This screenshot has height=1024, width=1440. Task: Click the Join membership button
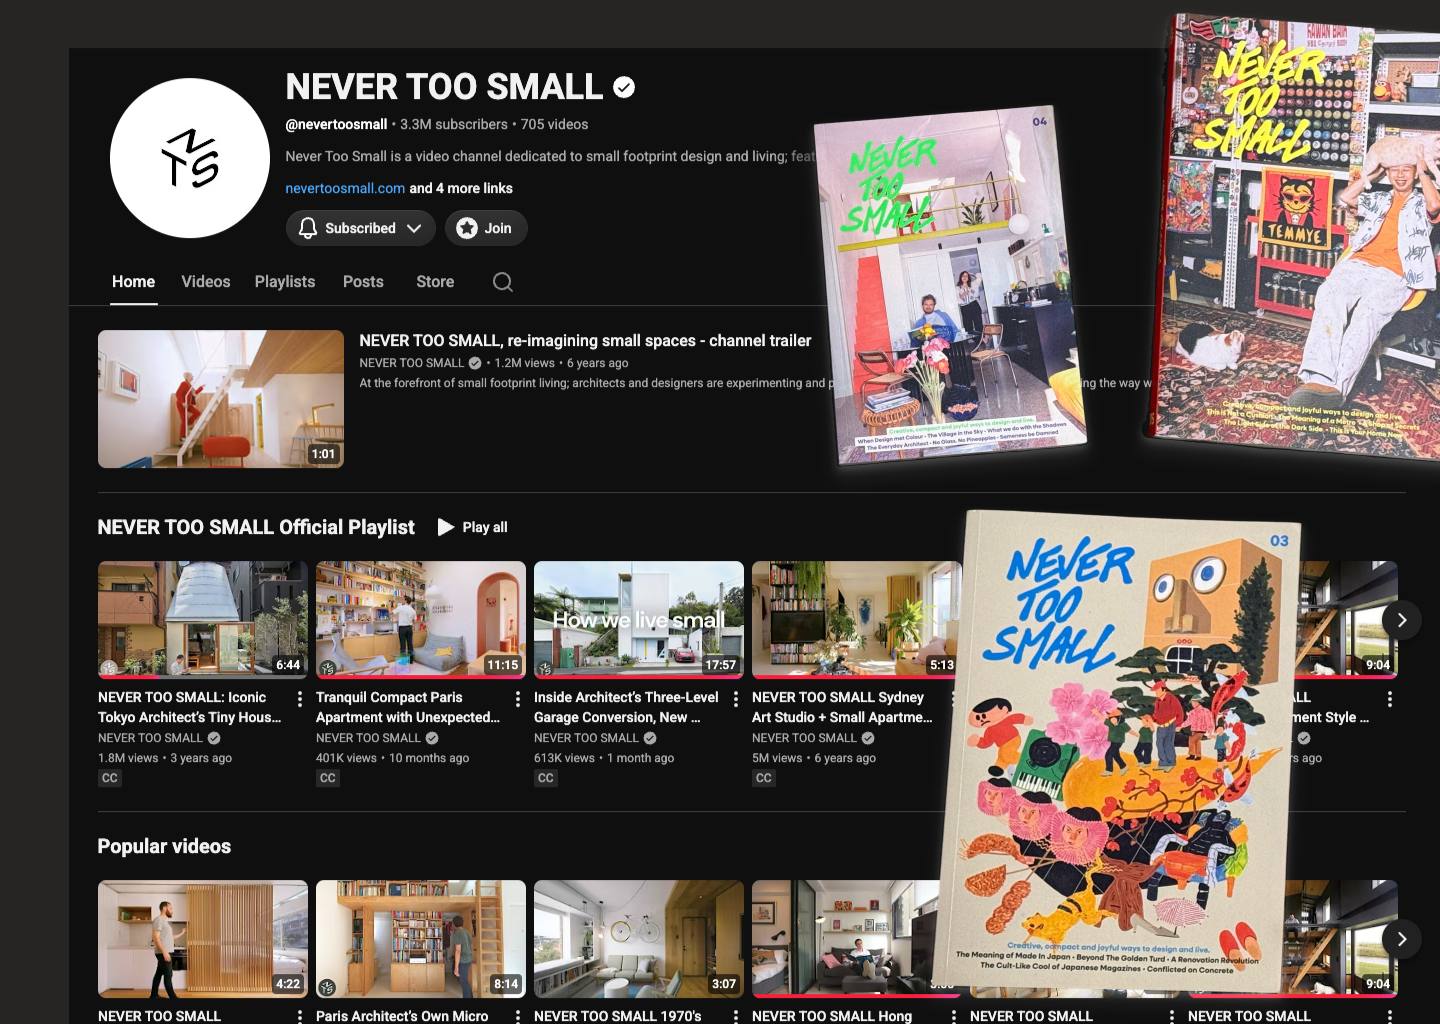click(486, 228)
